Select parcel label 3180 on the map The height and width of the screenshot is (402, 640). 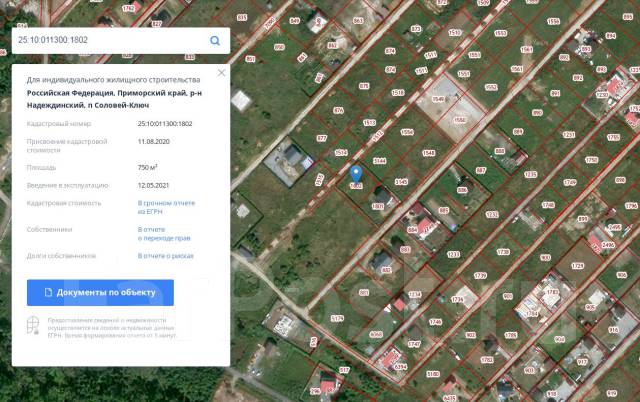pos(433,374)
